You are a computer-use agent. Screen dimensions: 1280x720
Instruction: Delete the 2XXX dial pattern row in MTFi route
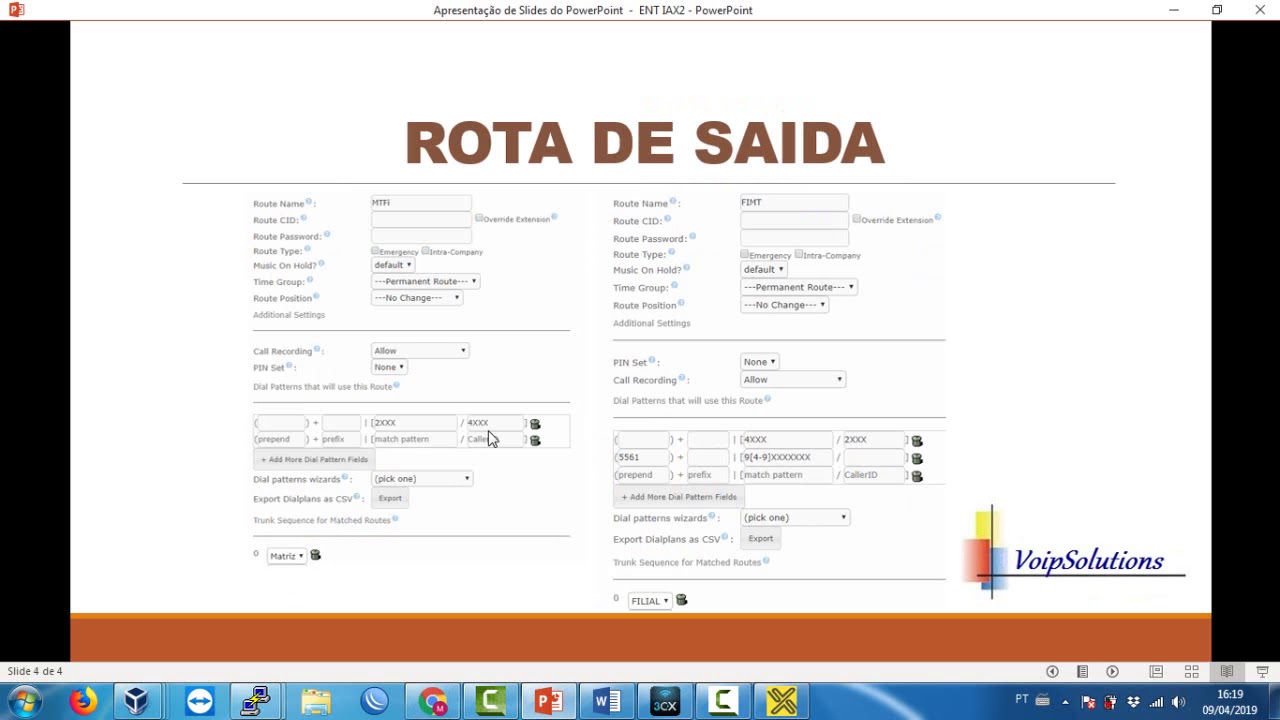tap(535, 424)
